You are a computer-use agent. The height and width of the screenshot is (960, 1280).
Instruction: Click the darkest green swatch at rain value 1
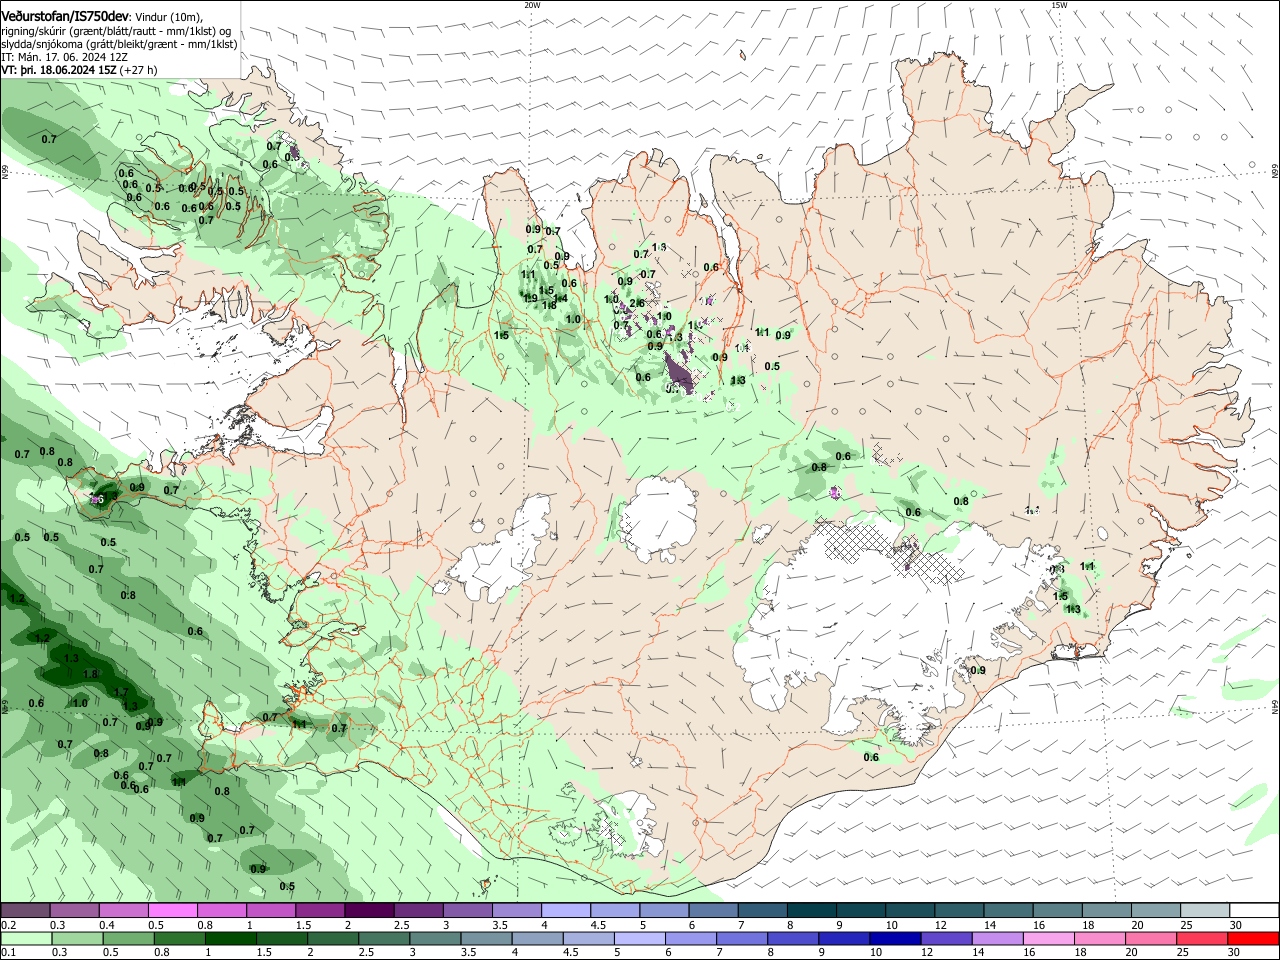pos(228,938)
